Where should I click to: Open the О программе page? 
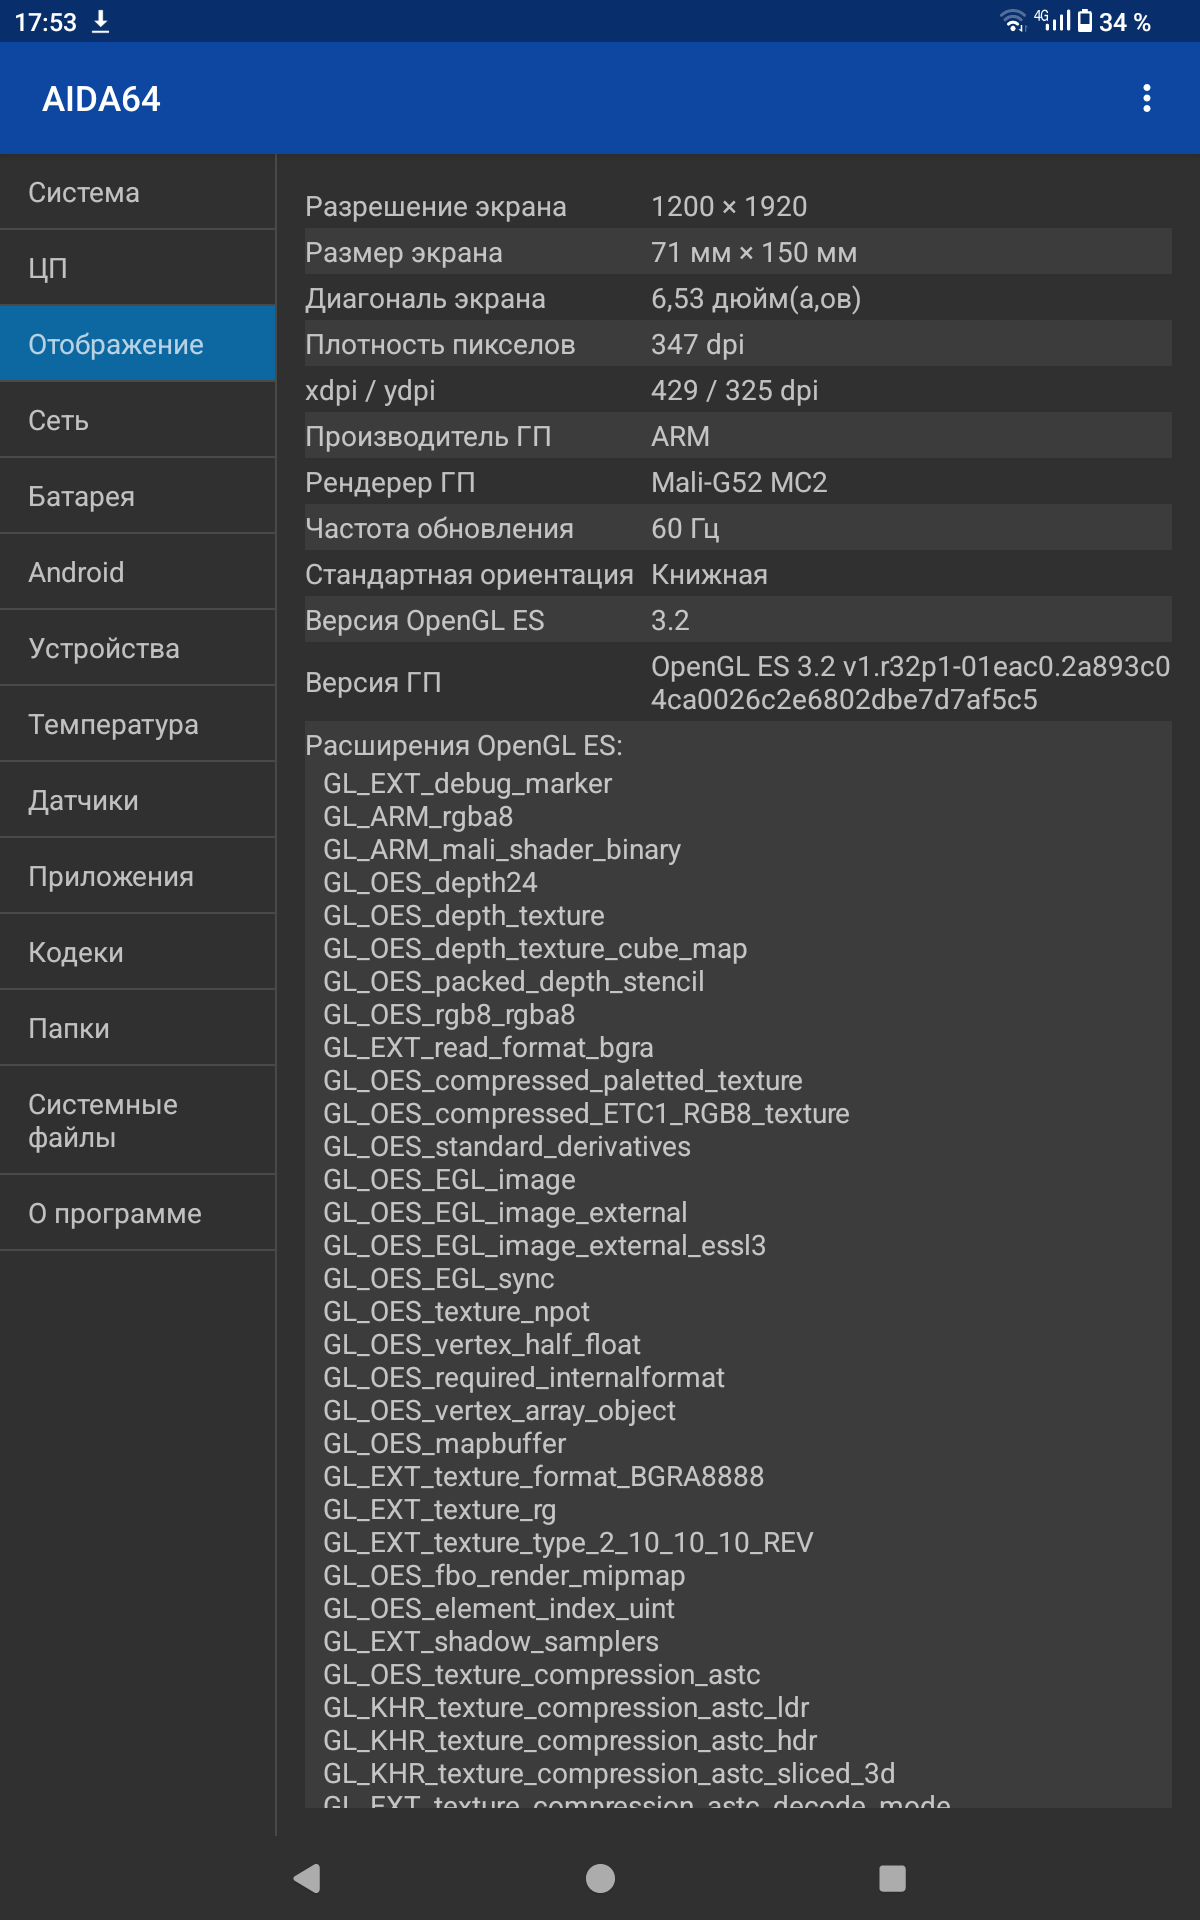click(x=137, y=1213)
